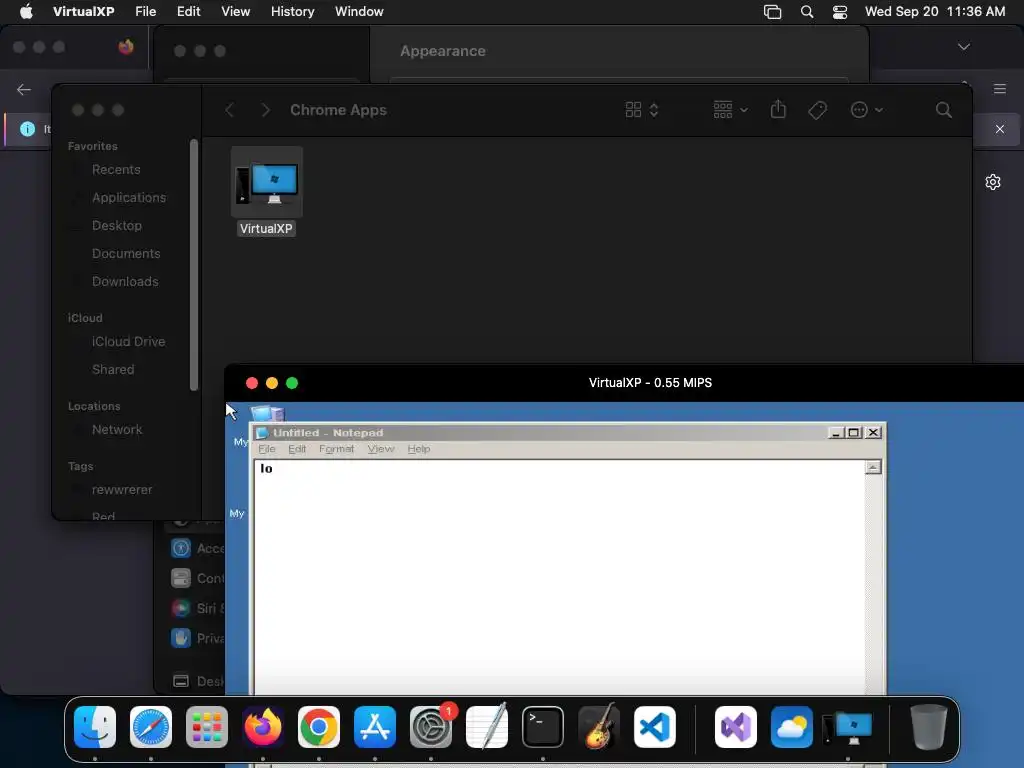This screenshot has height=768, width=1024.
Task: Open the Finder action ellipsis menu
Action: click(867, 110)
